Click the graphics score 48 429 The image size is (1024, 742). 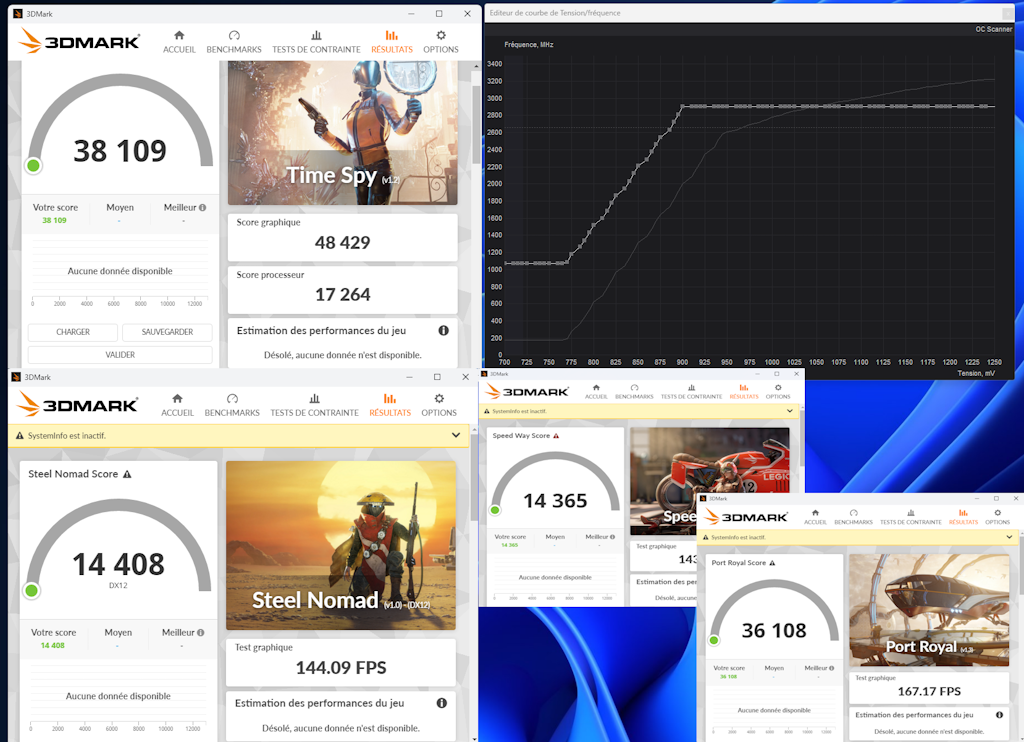point(342,242)
